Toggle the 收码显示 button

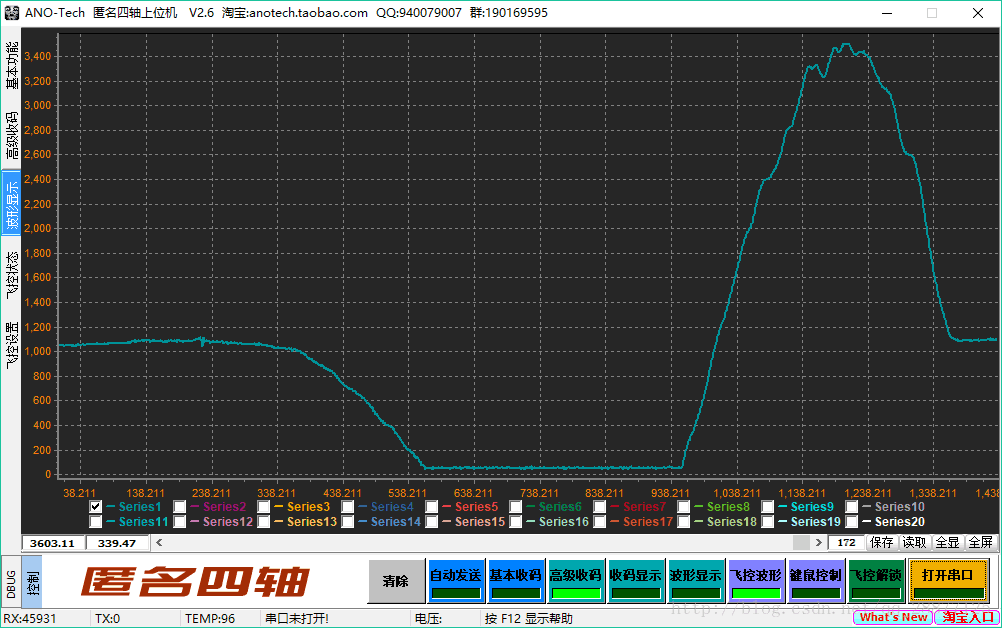coord(636,581)
